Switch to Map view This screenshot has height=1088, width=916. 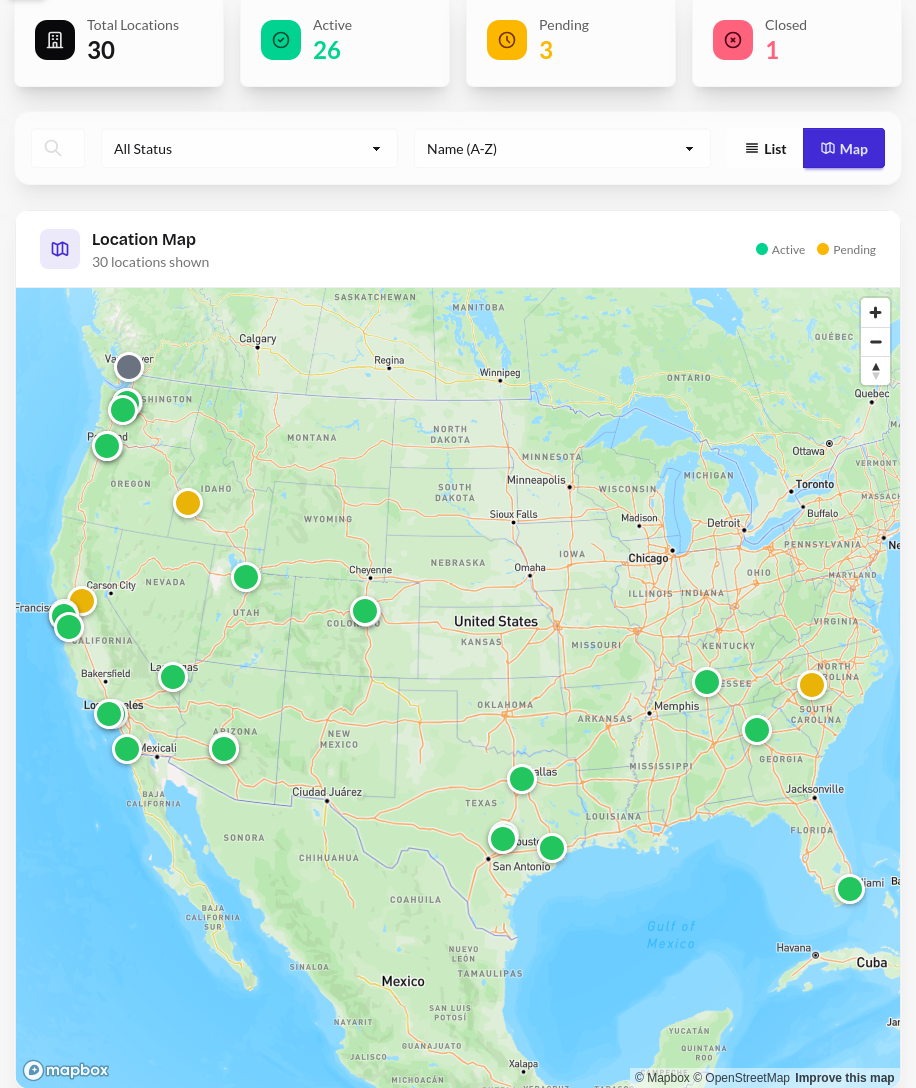point(843,148)
